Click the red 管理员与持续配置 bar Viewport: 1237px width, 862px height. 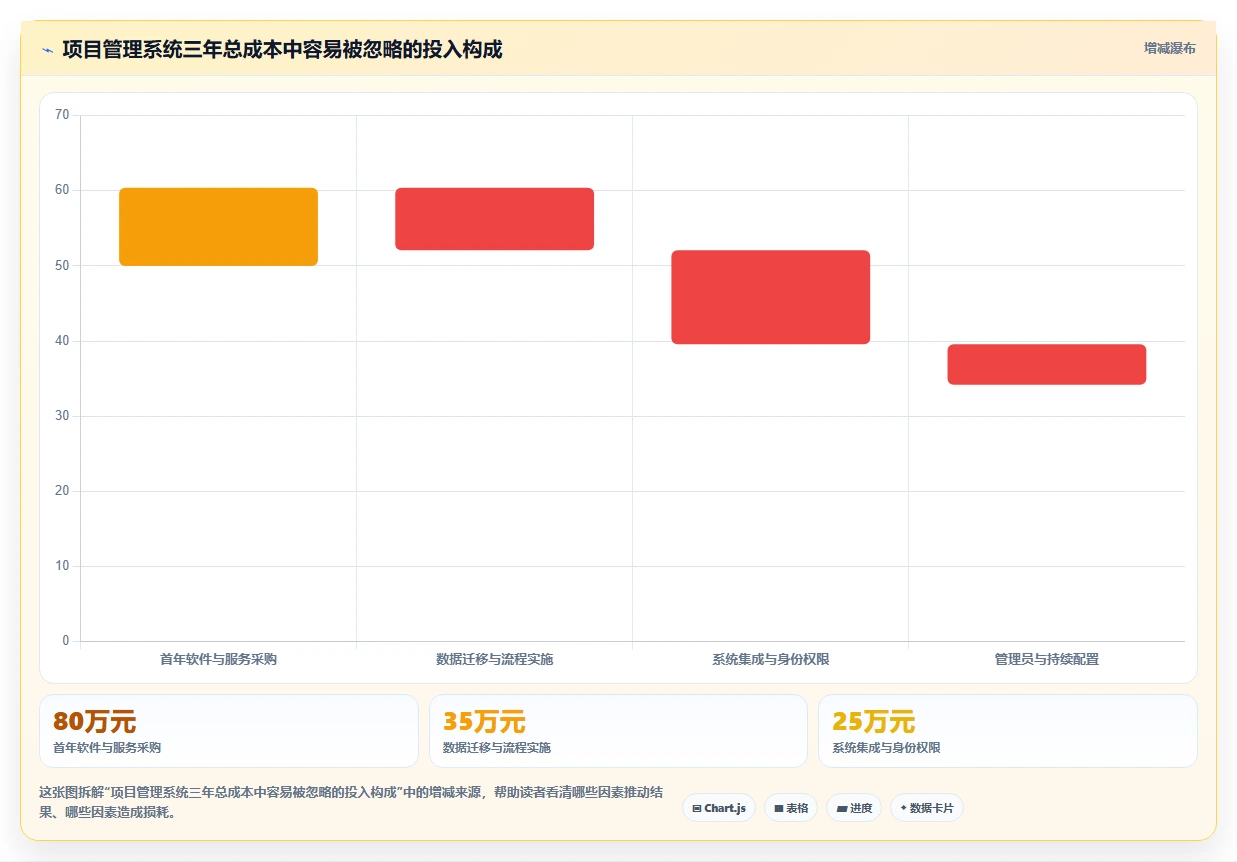tap(1046, 364)
